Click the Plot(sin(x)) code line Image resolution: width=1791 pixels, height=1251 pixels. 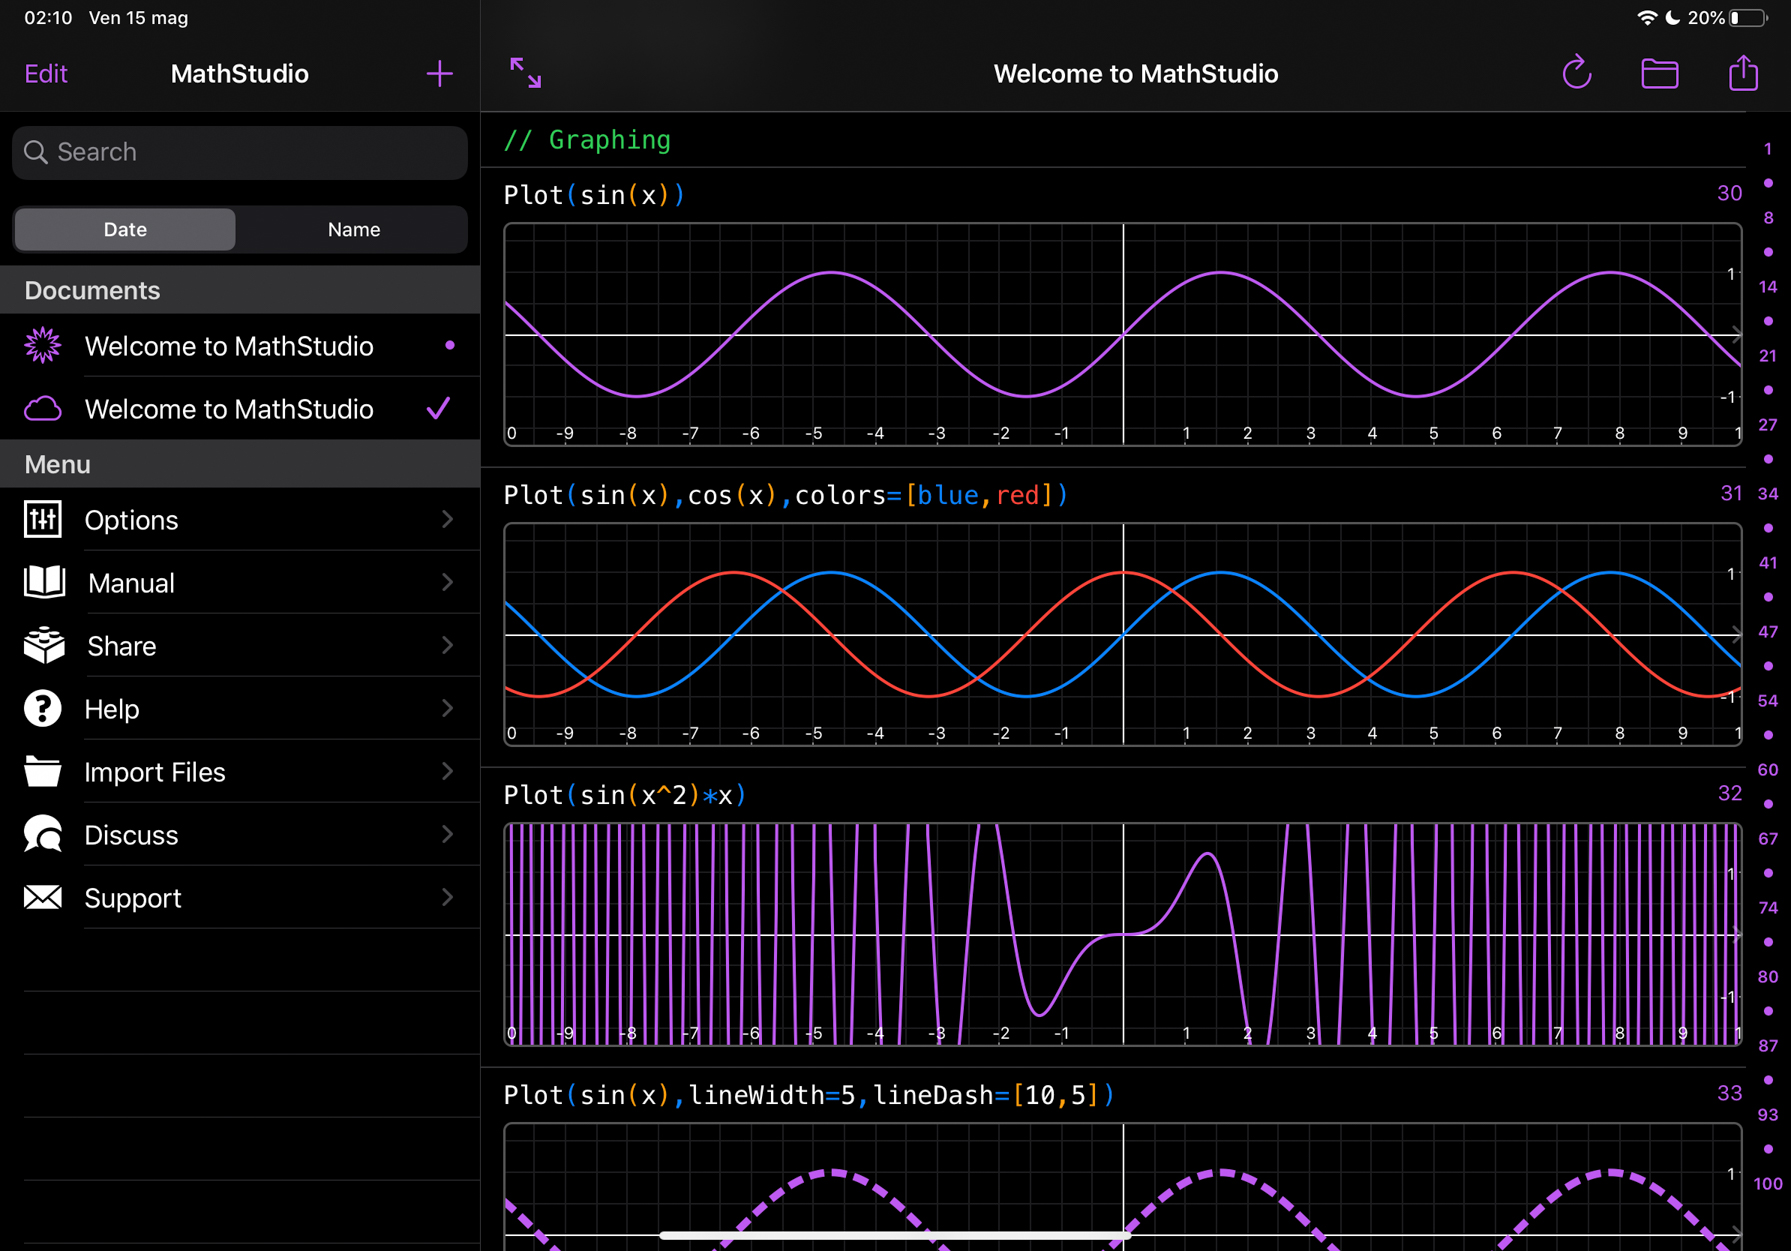(x=594, y=195)
